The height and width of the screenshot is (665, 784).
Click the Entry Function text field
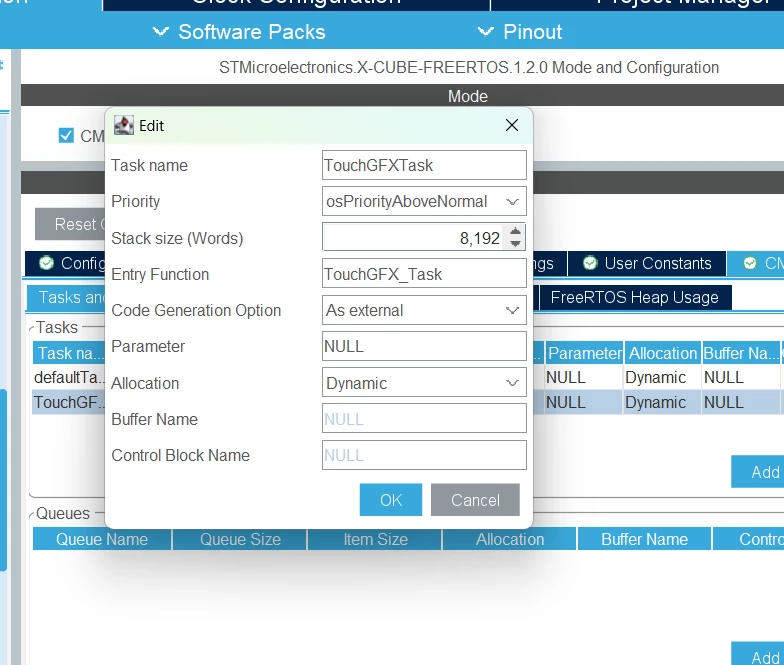tap(424, 274)
